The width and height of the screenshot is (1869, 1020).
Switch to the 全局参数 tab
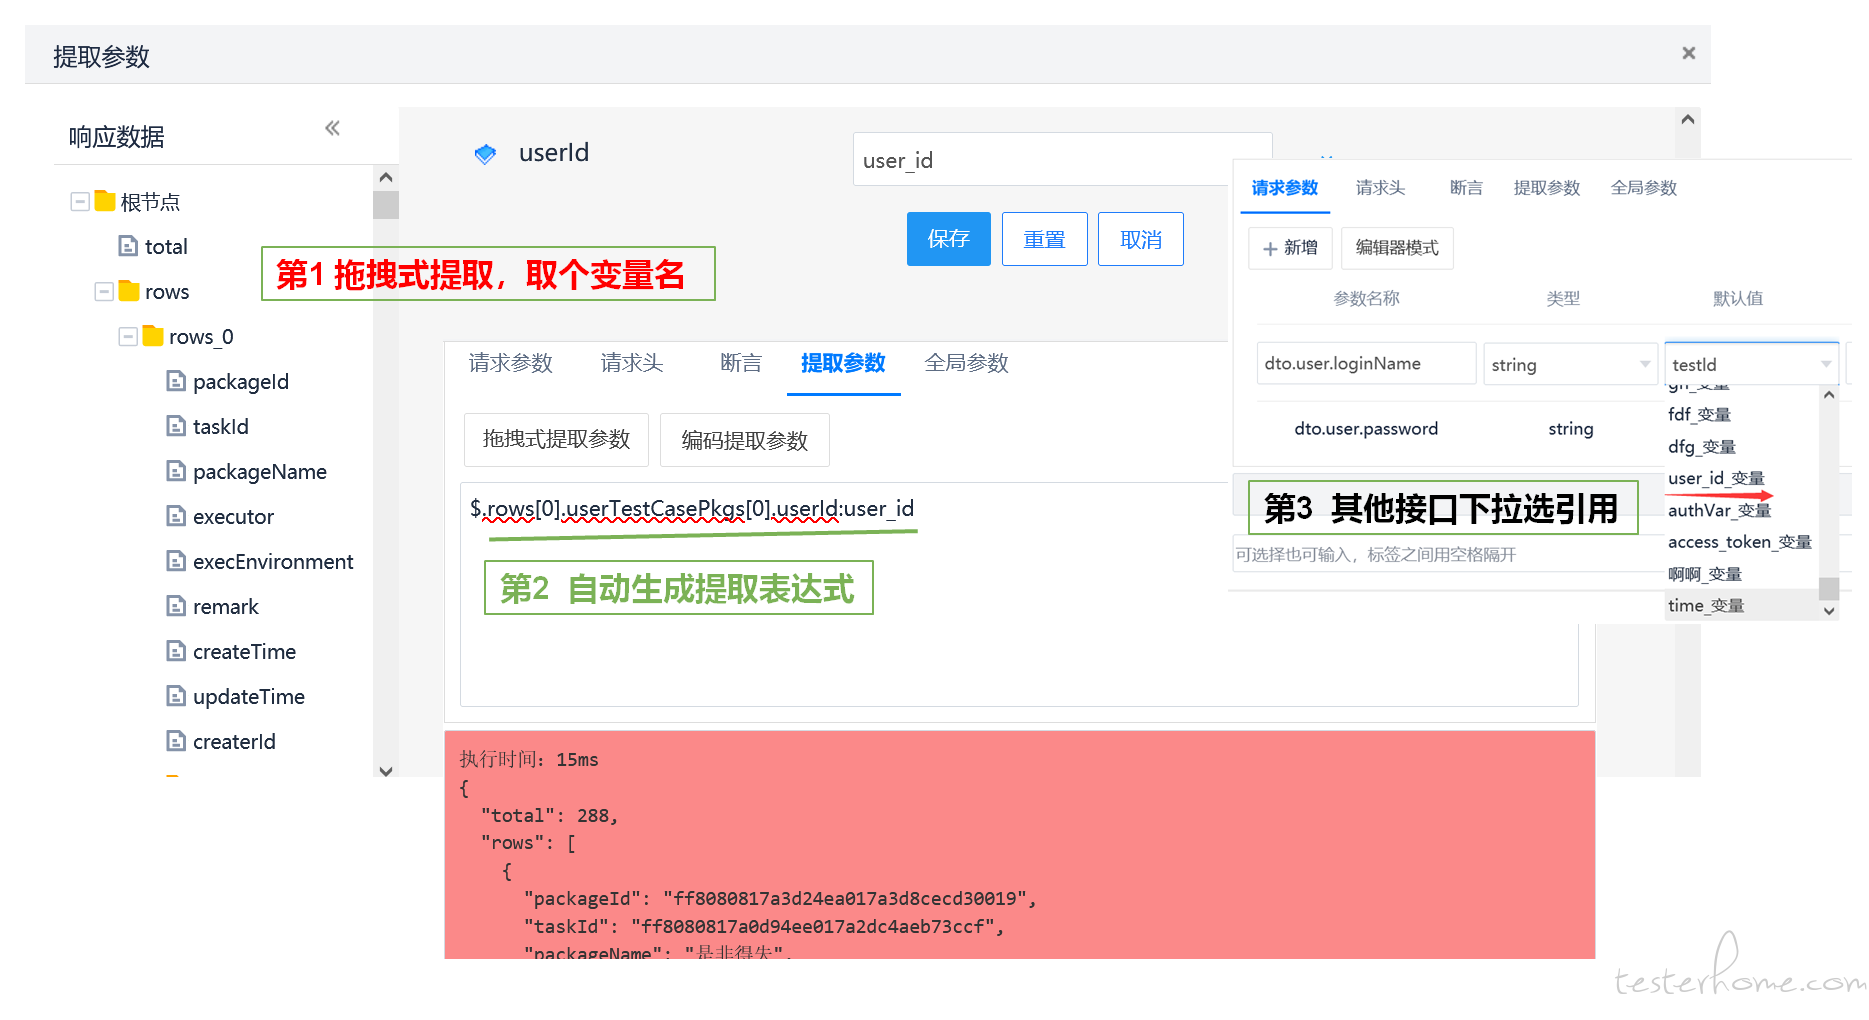(966, 363)
